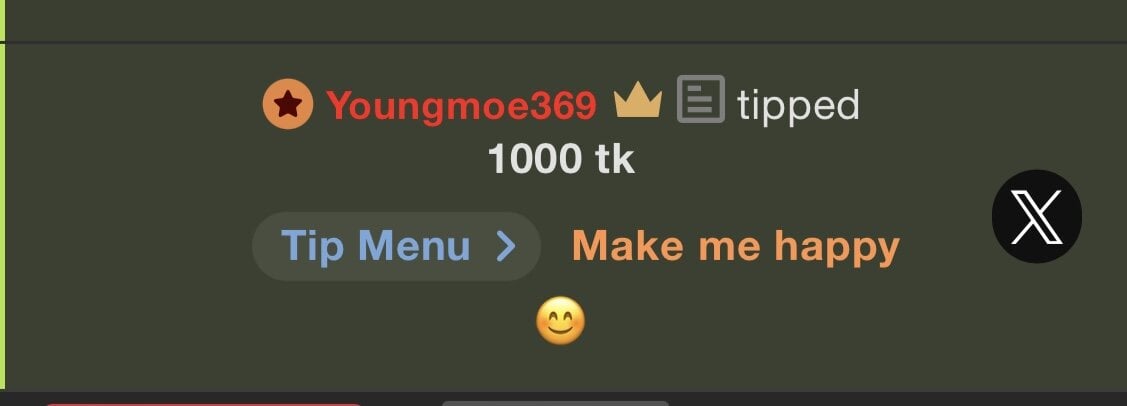Click the smiling face emoji

pyautogui.click(x=561, y=320)
